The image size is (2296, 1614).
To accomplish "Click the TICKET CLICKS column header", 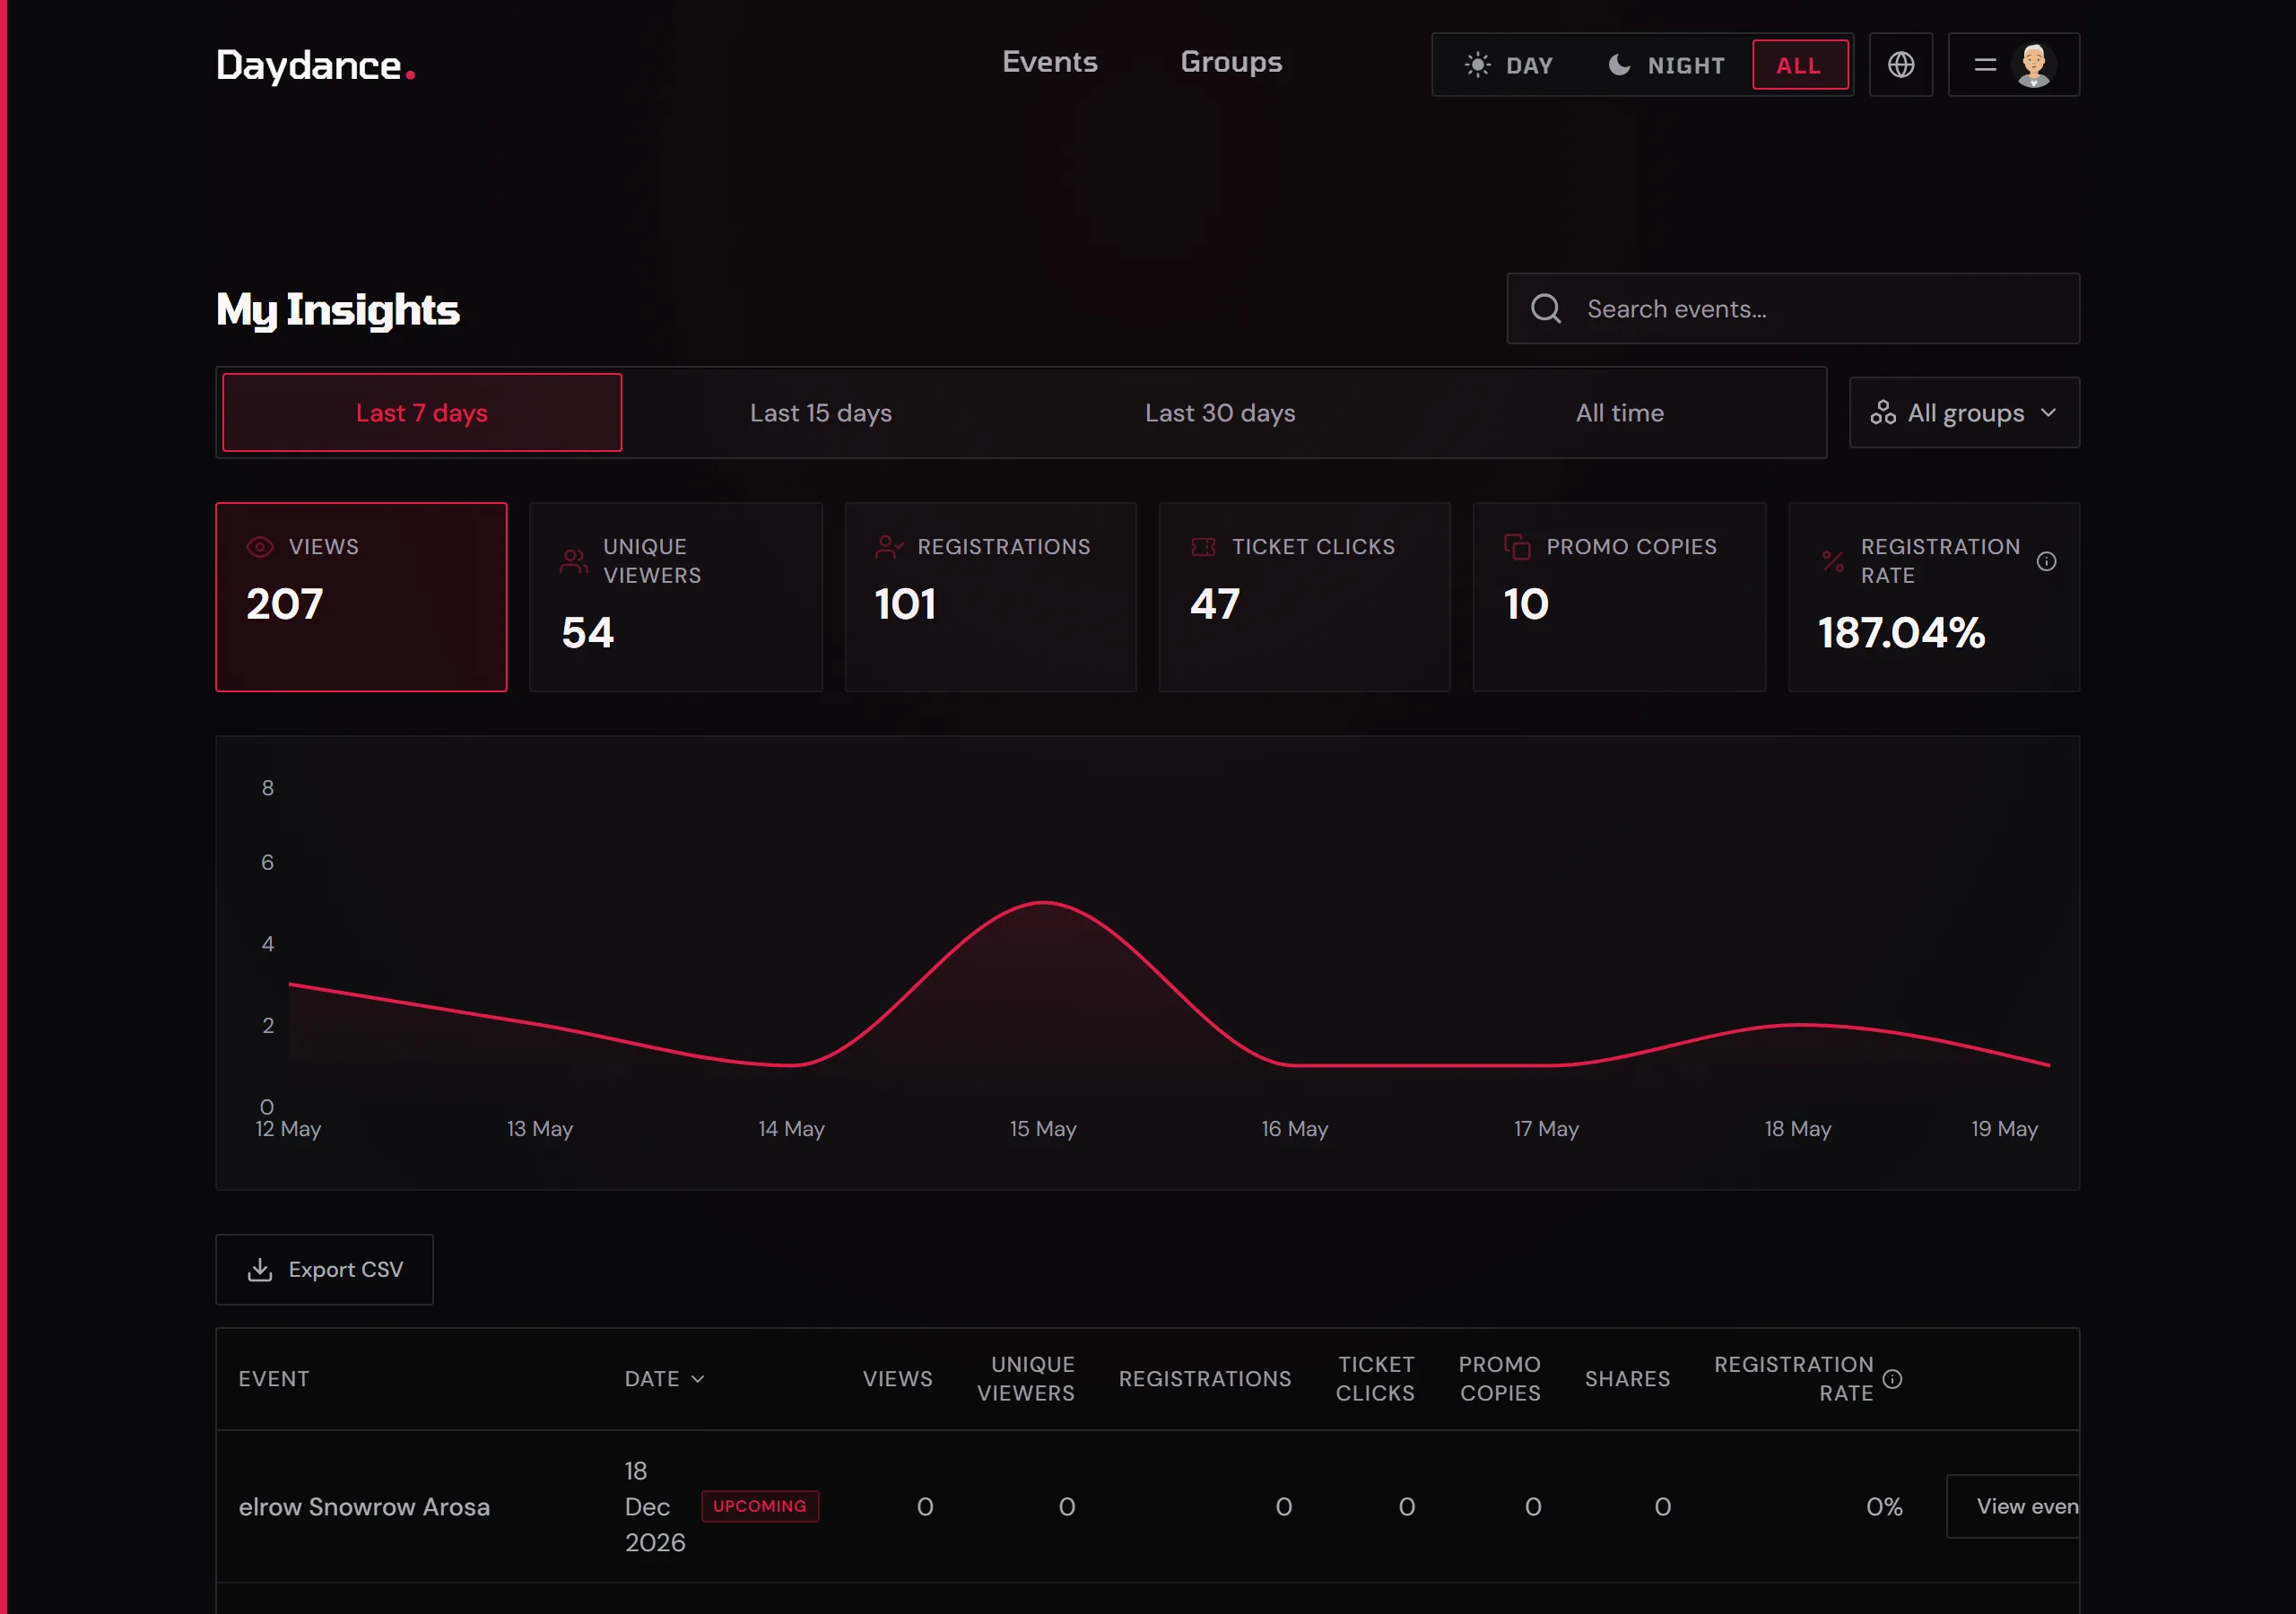I will (1375, 1379).
